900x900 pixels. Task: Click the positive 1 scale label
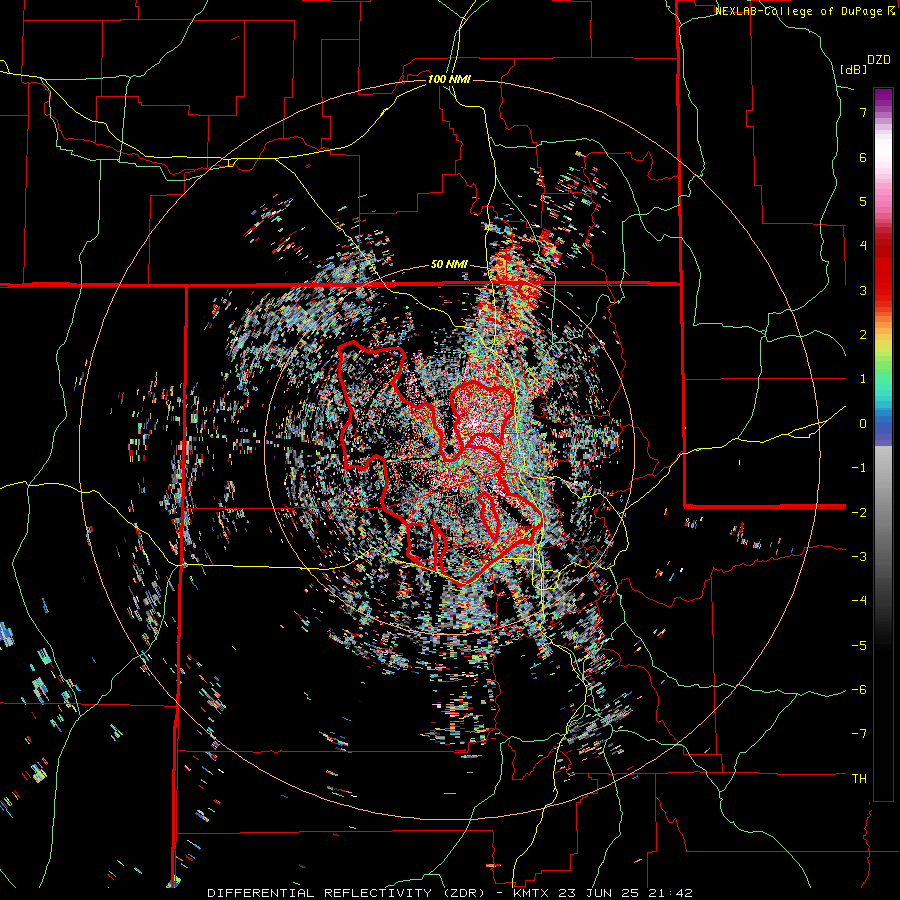(x=863, y=379)
